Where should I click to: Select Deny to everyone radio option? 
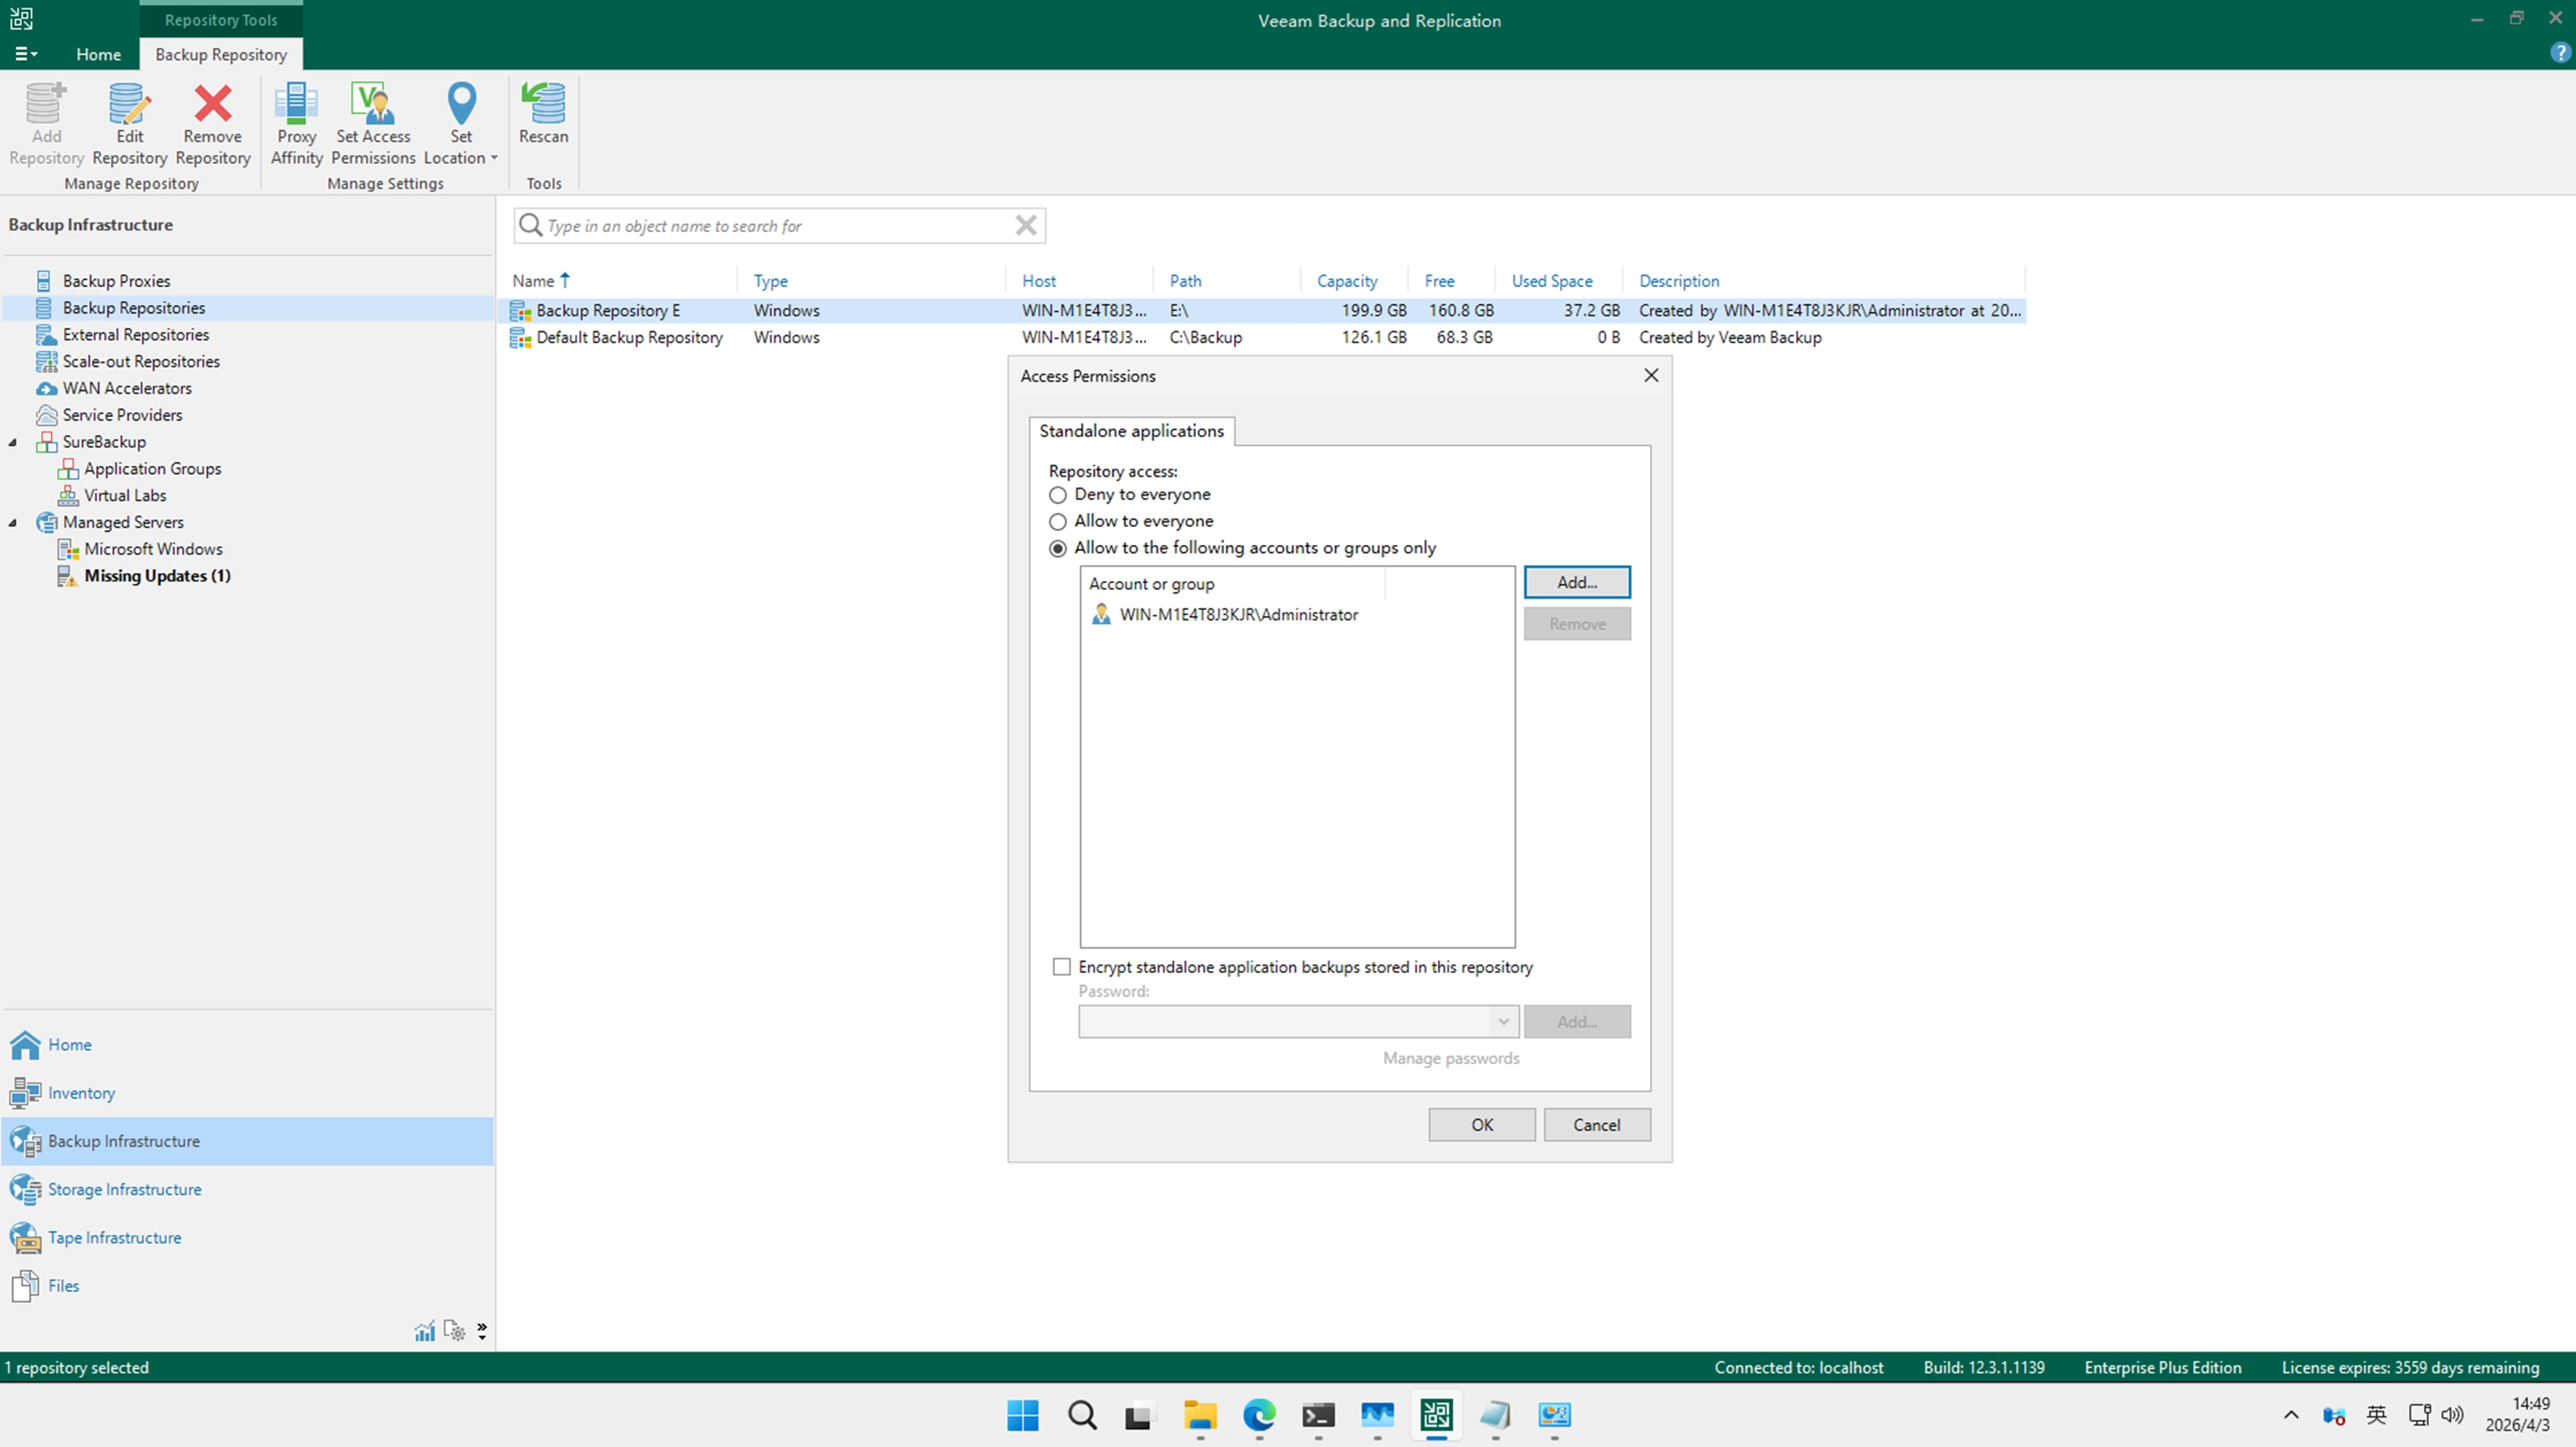tap(1057, 495)
